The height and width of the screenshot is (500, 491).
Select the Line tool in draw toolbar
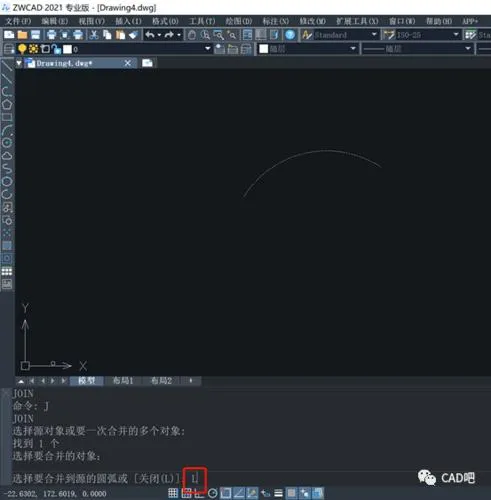7,66
